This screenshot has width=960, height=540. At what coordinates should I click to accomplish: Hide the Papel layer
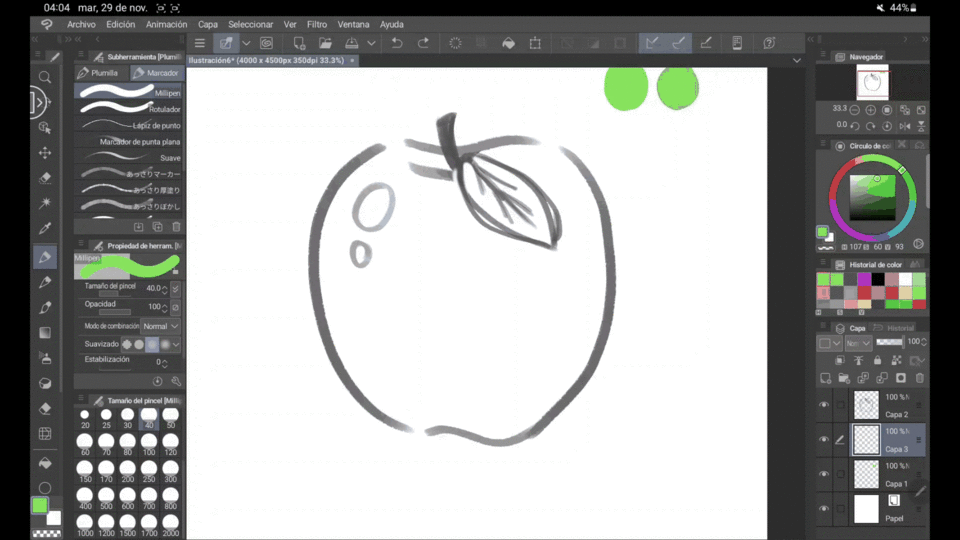[x=824, y=508]
